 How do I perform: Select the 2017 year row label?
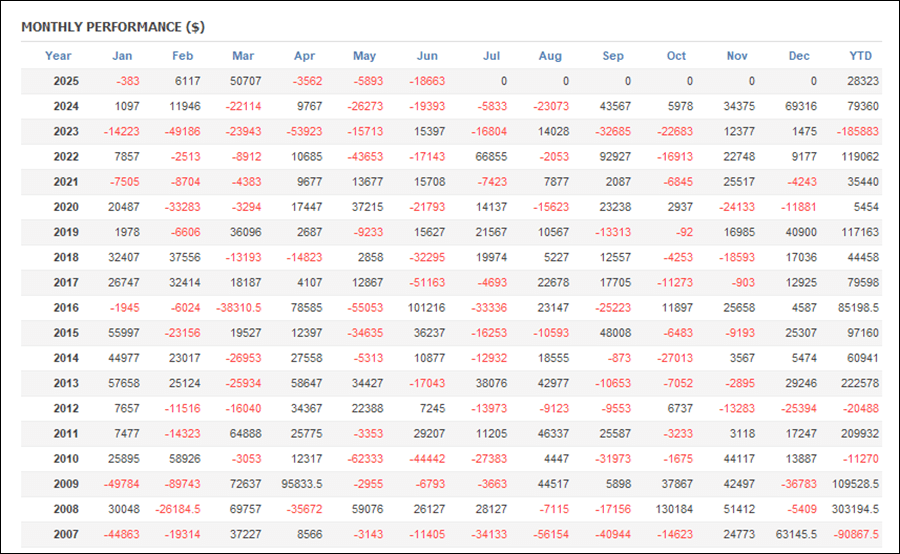tap(66, 282)
